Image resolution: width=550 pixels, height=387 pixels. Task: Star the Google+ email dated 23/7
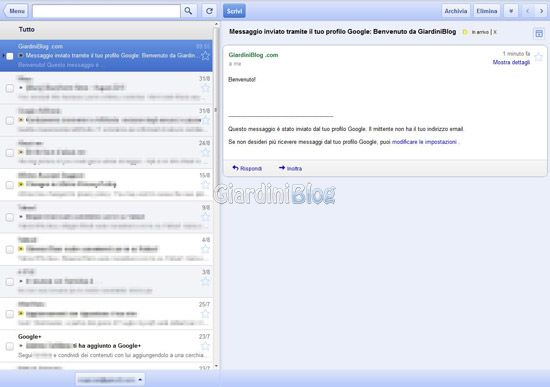pyautogui.click(x=205, y=346)
